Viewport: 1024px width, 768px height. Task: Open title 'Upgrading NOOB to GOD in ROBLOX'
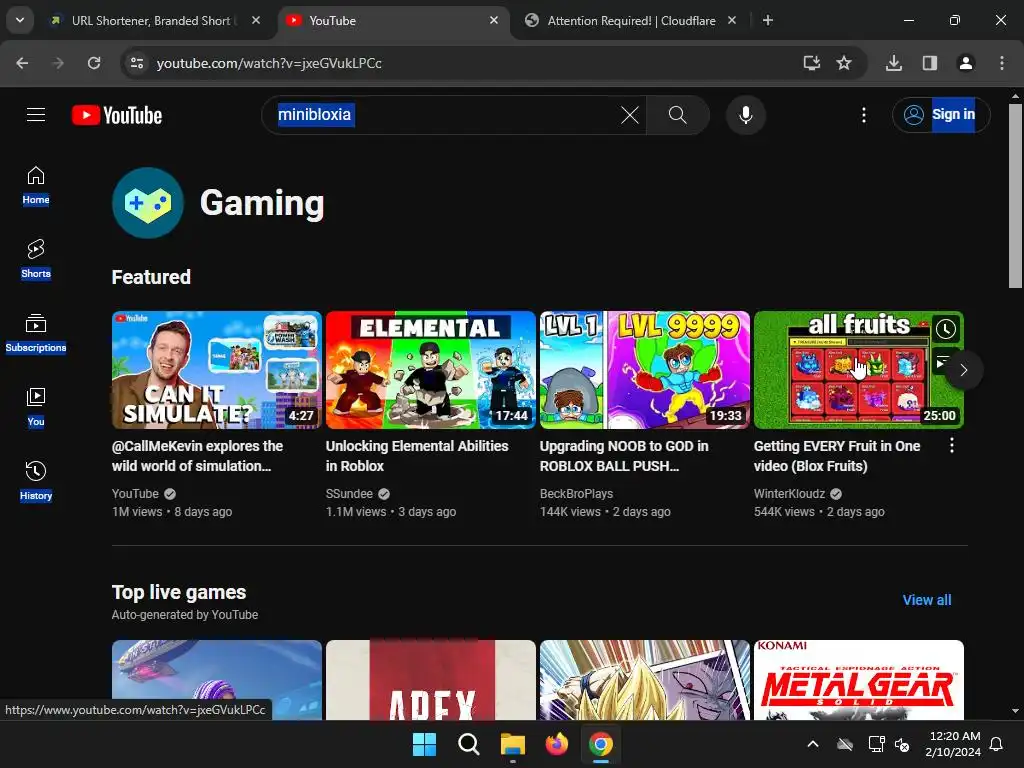[624, 456]
